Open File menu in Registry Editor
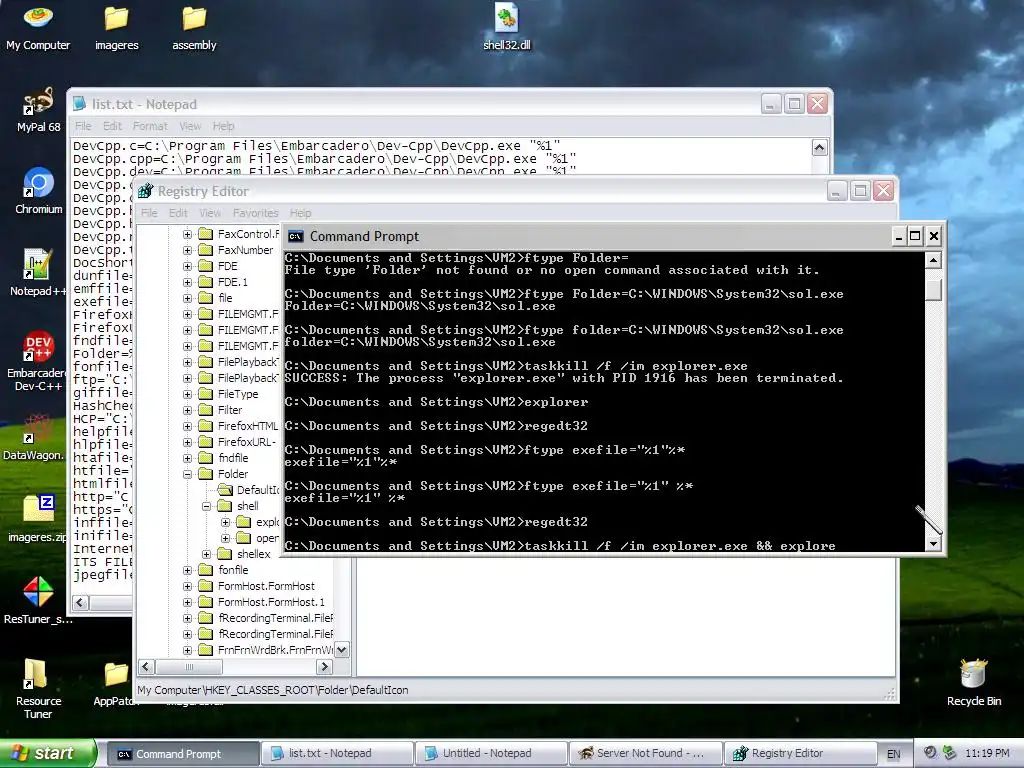 pyautogui.click(x=149, y=213)
